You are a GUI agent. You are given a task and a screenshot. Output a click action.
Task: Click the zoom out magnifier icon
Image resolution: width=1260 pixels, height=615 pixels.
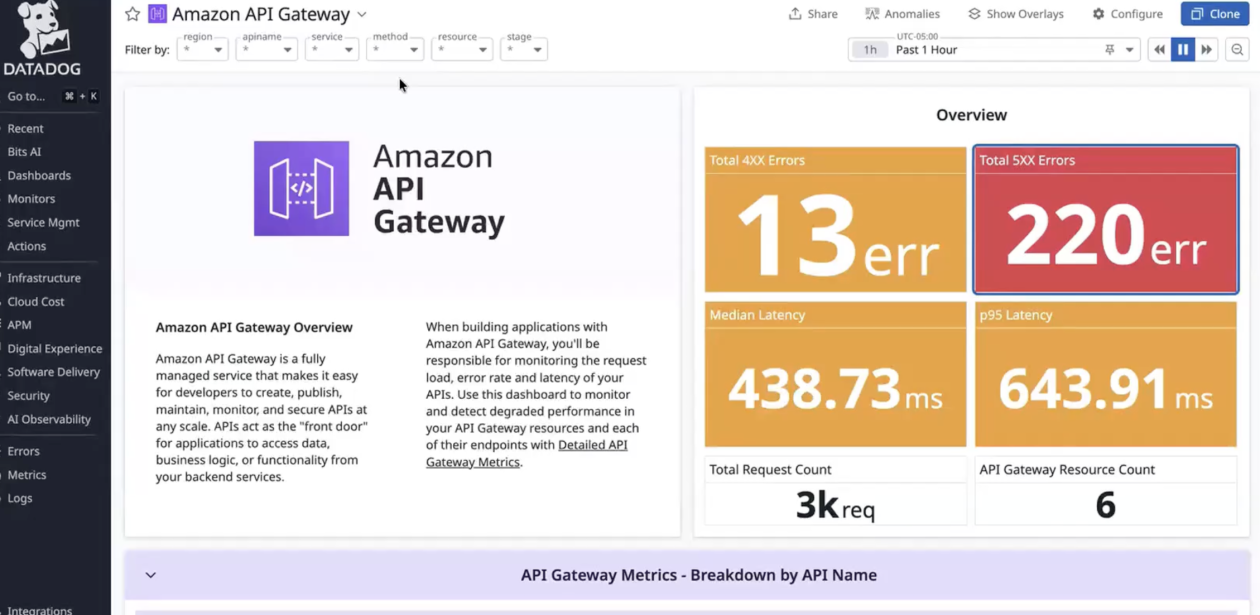click(1239, 49)
